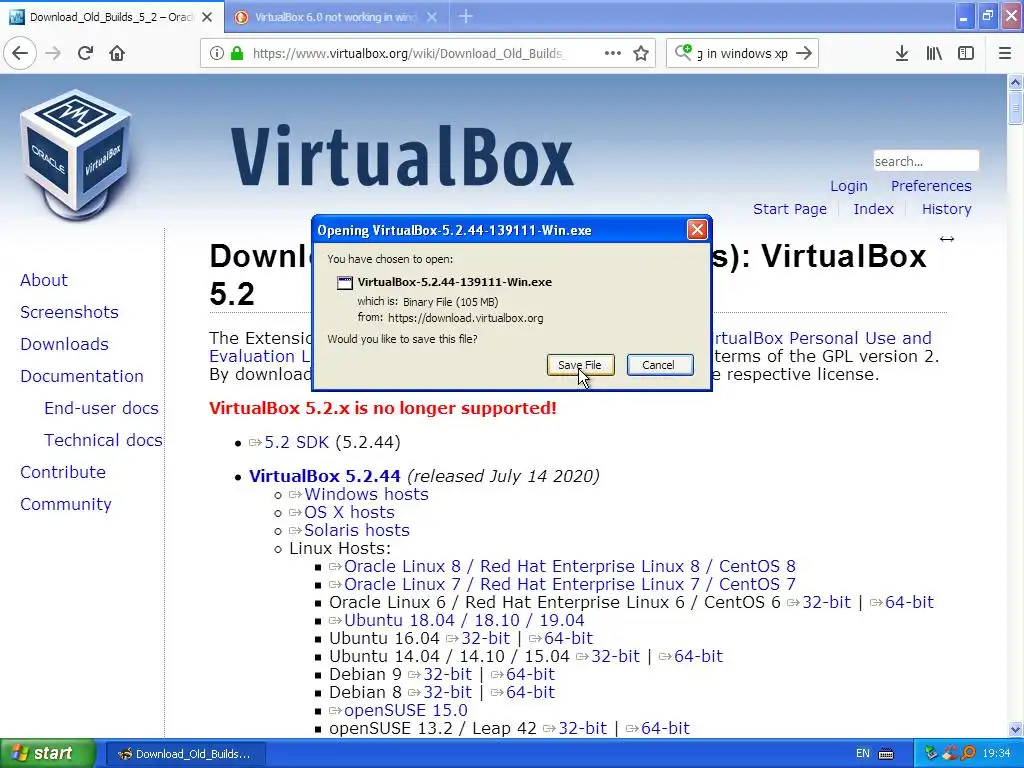Click the page scrollbar down arrow
The image size is (1024, 768).
1015,729
